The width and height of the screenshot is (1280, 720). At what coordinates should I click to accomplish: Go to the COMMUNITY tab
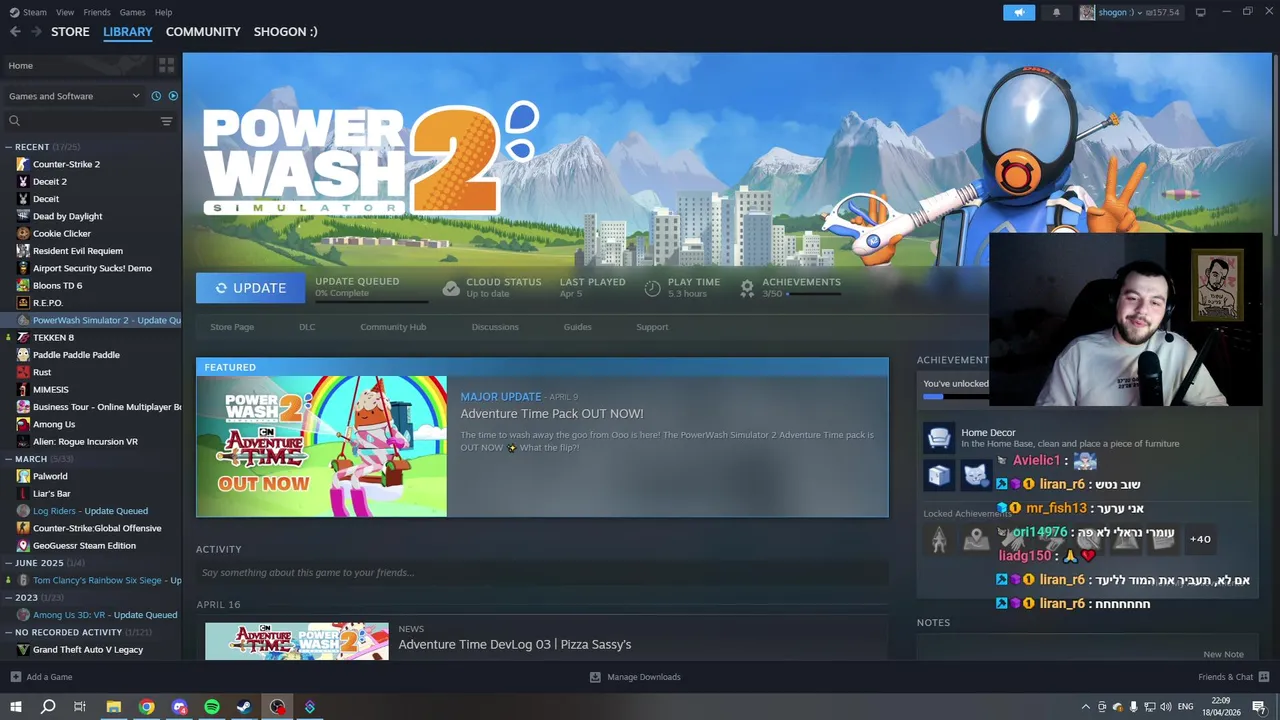pyautogui.click(x=203, y=32)
